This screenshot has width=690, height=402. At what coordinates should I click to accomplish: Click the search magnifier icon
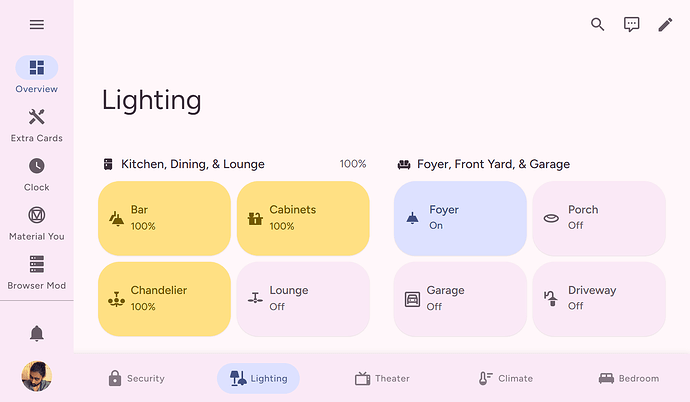[x=598, y=25]
